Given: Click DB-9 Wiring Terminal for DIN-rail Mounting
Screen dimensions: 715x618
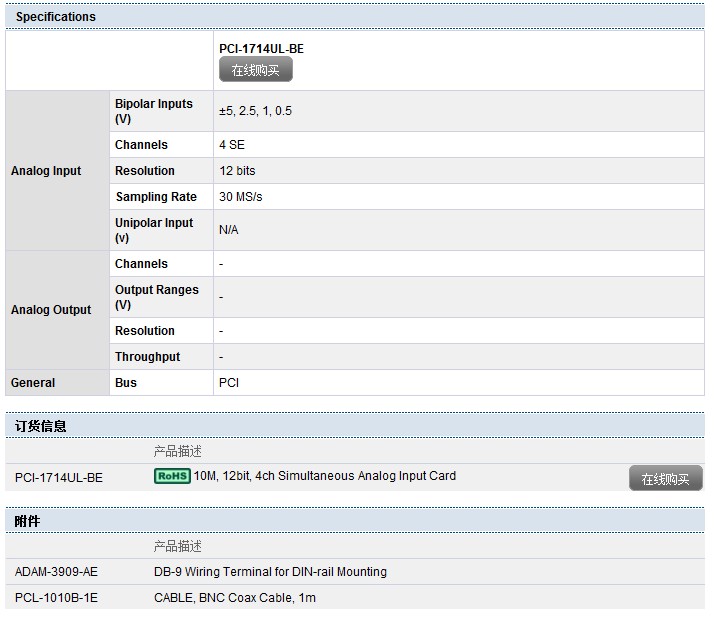Looking at the screenshot, I should pyautogui.click(x=270, y=572).
